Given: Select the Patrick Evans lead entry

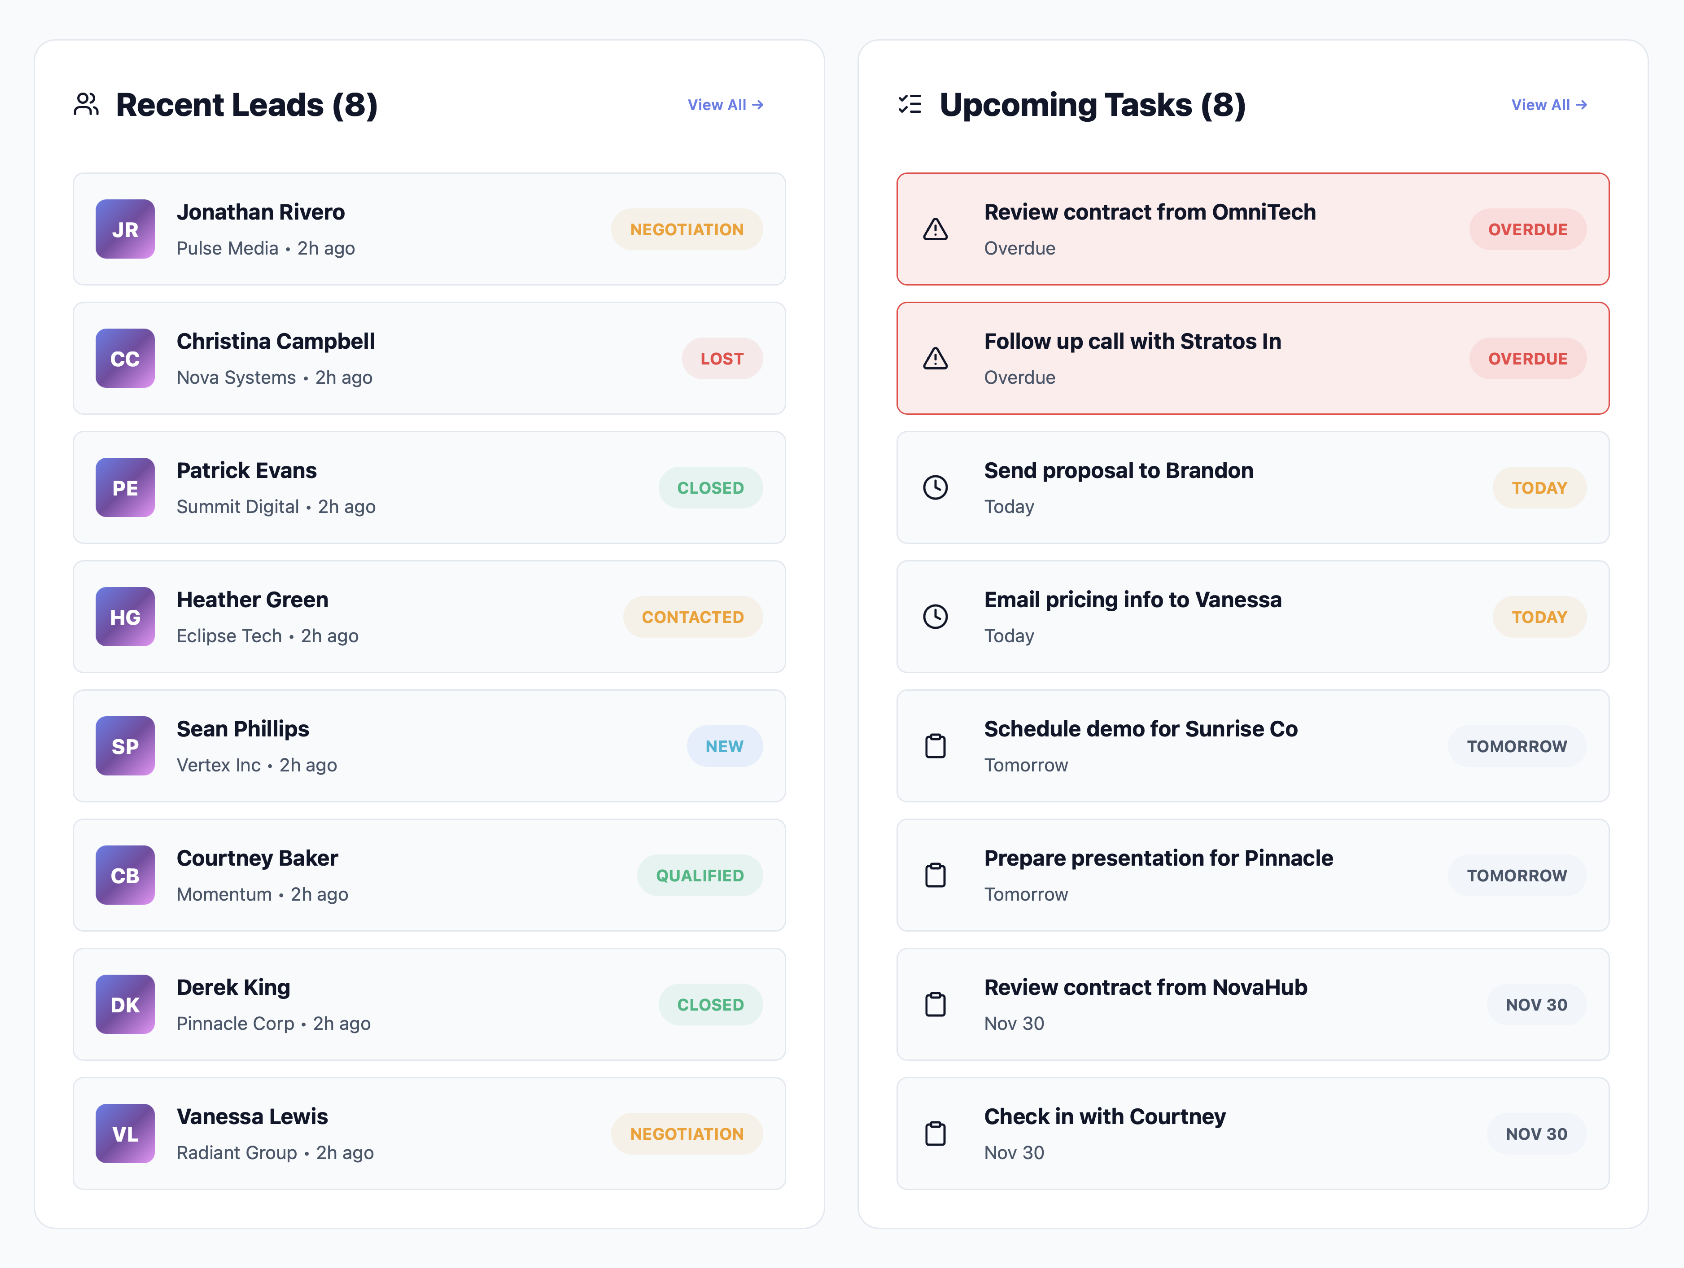Looking at the screenshot, I should tap(428, 487).
